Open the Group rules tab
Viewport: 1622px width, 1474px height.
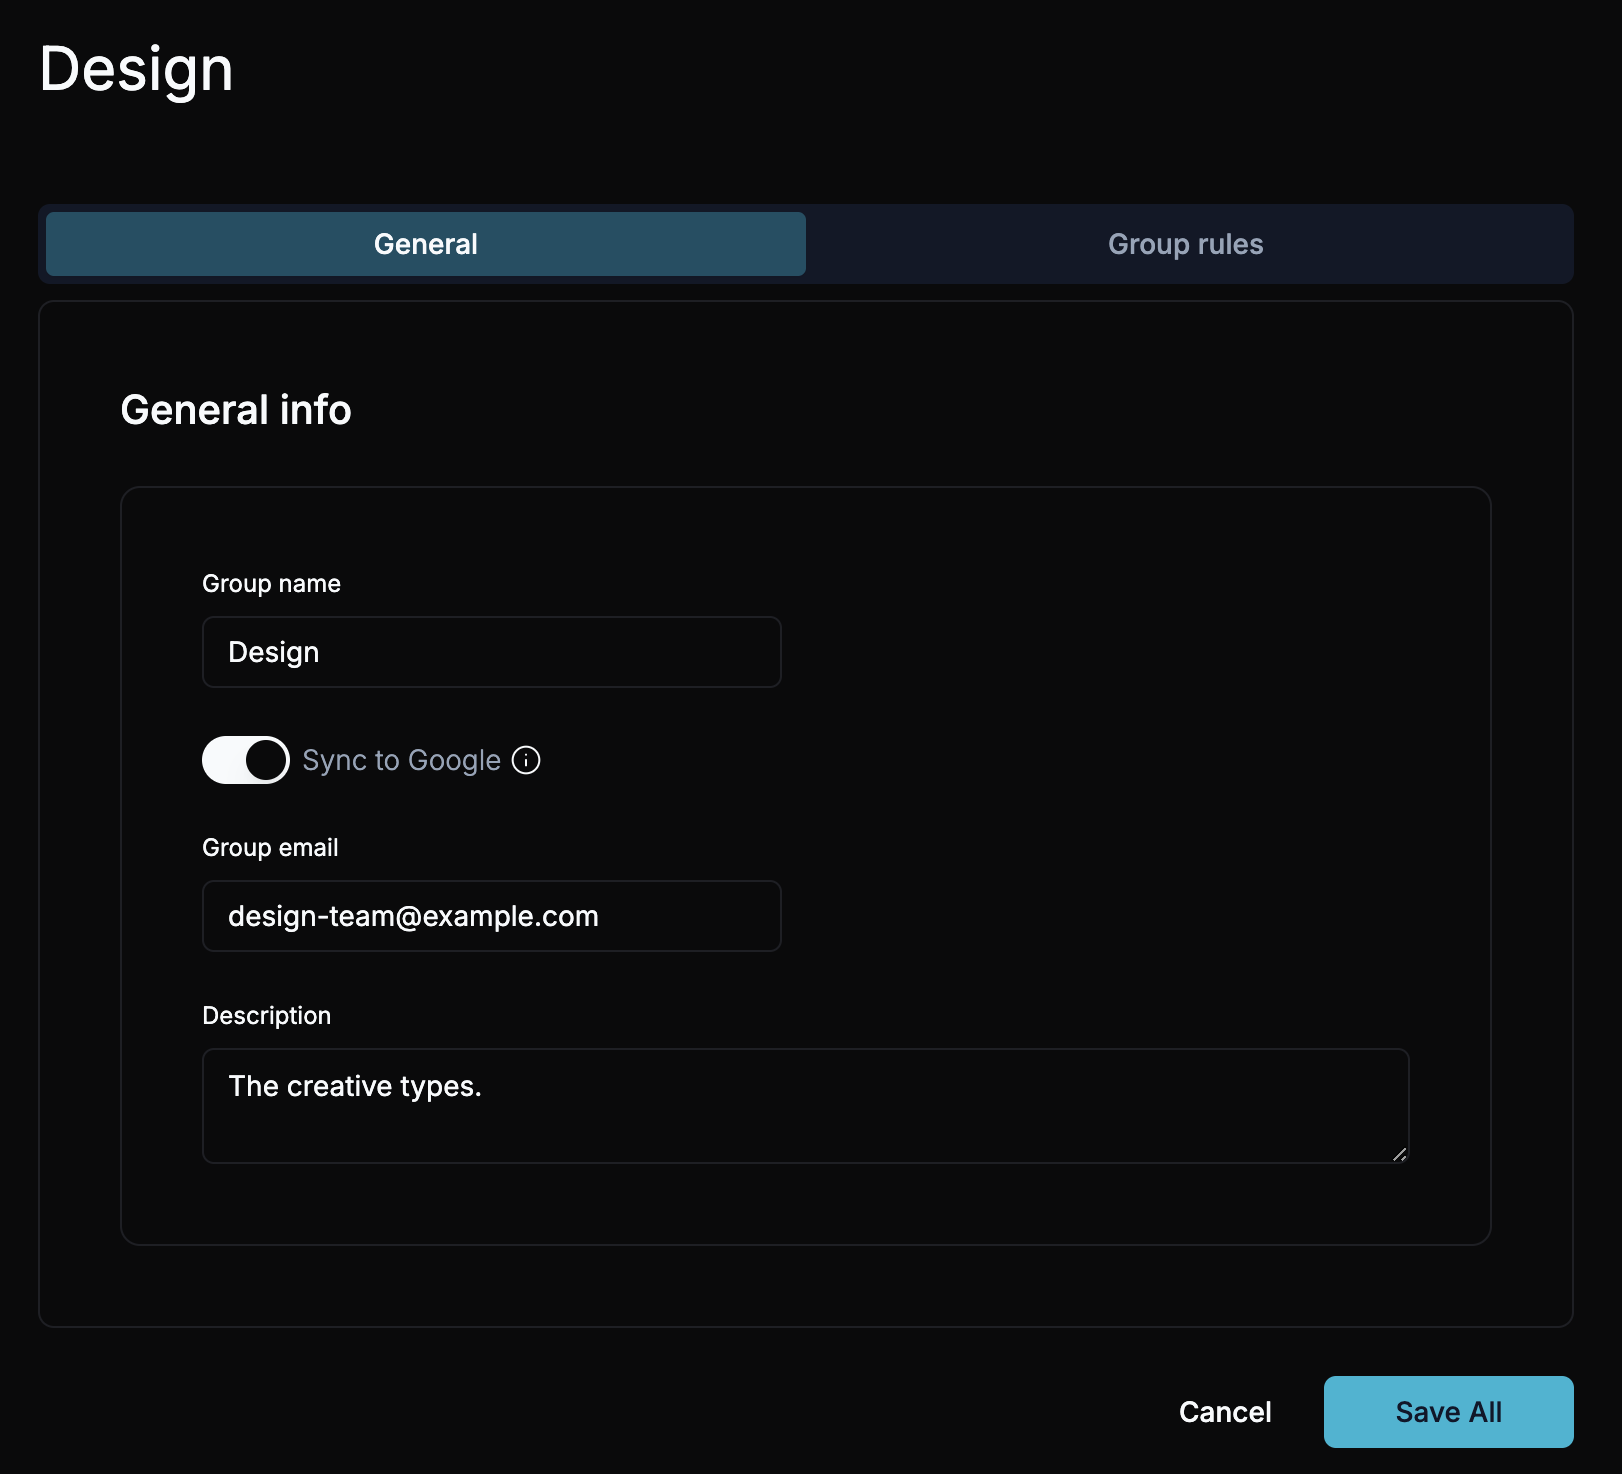coord(1185,244)
